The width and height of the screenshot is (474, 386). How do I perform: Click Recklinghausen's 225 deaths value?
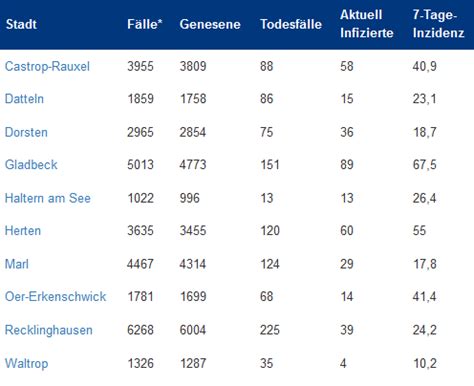[270, 330]
